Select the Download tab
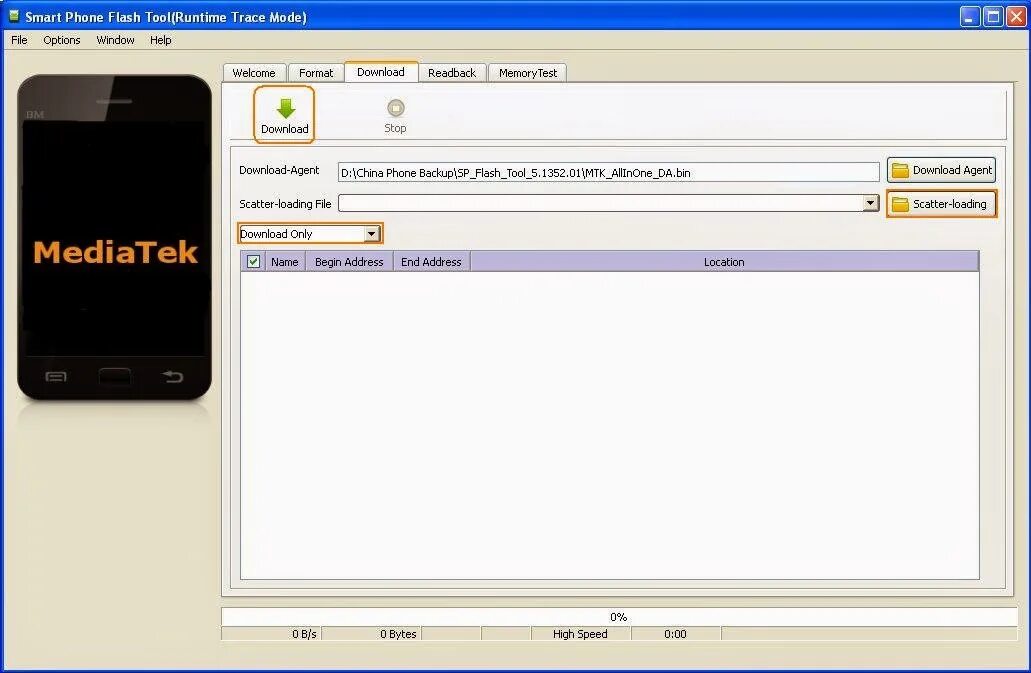 pos(381,72)
